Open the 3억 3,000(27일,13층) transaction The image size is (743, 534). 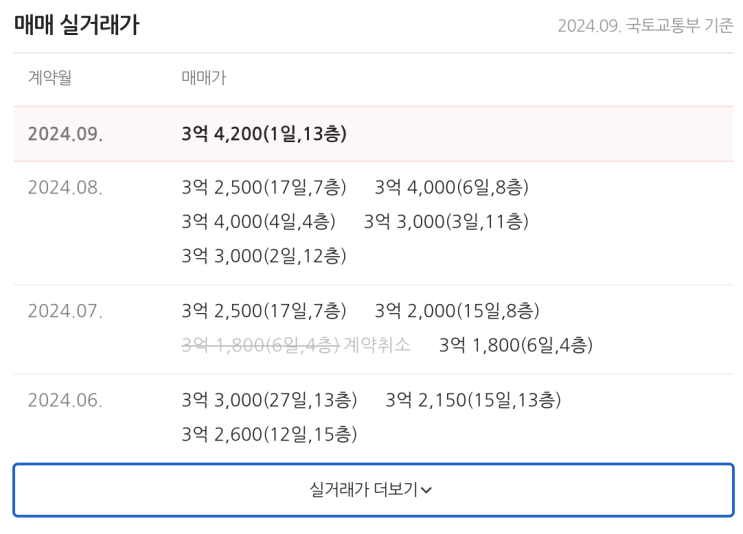pyautogui.click(x=269, y=401)
